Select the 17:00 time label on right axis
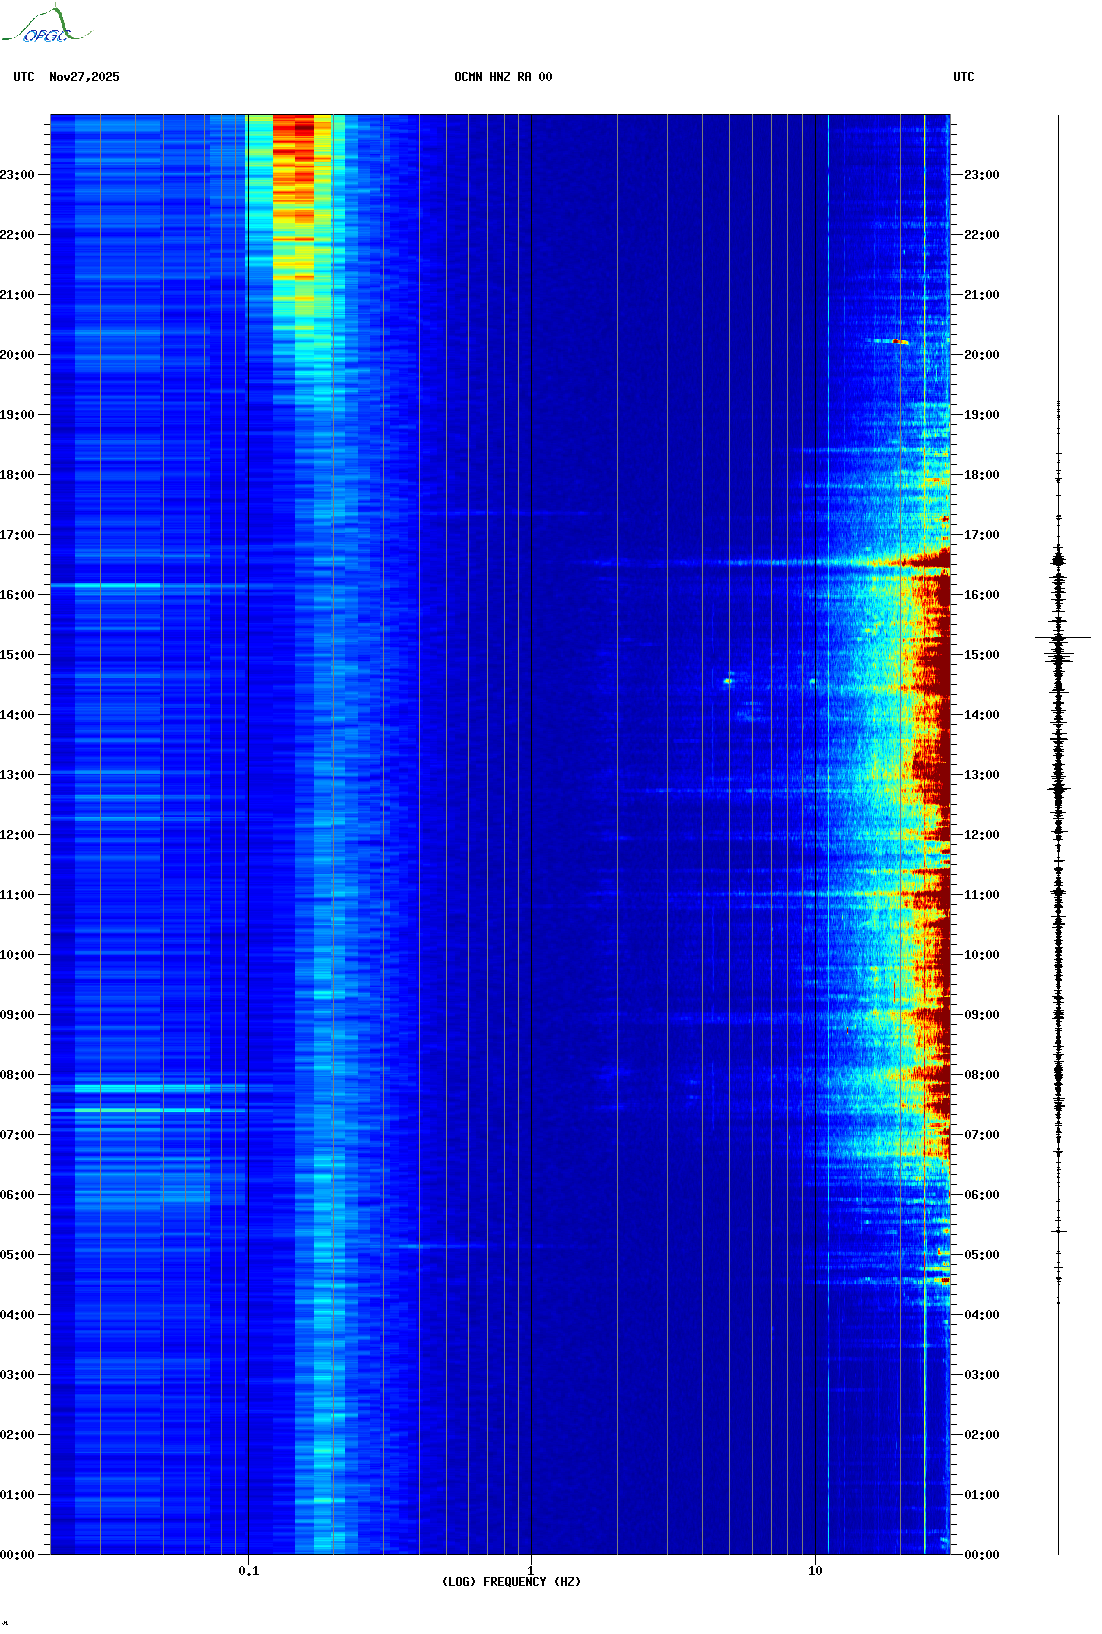The image size is (1102, 1634). pyautogui.click(x=981, y=535)
